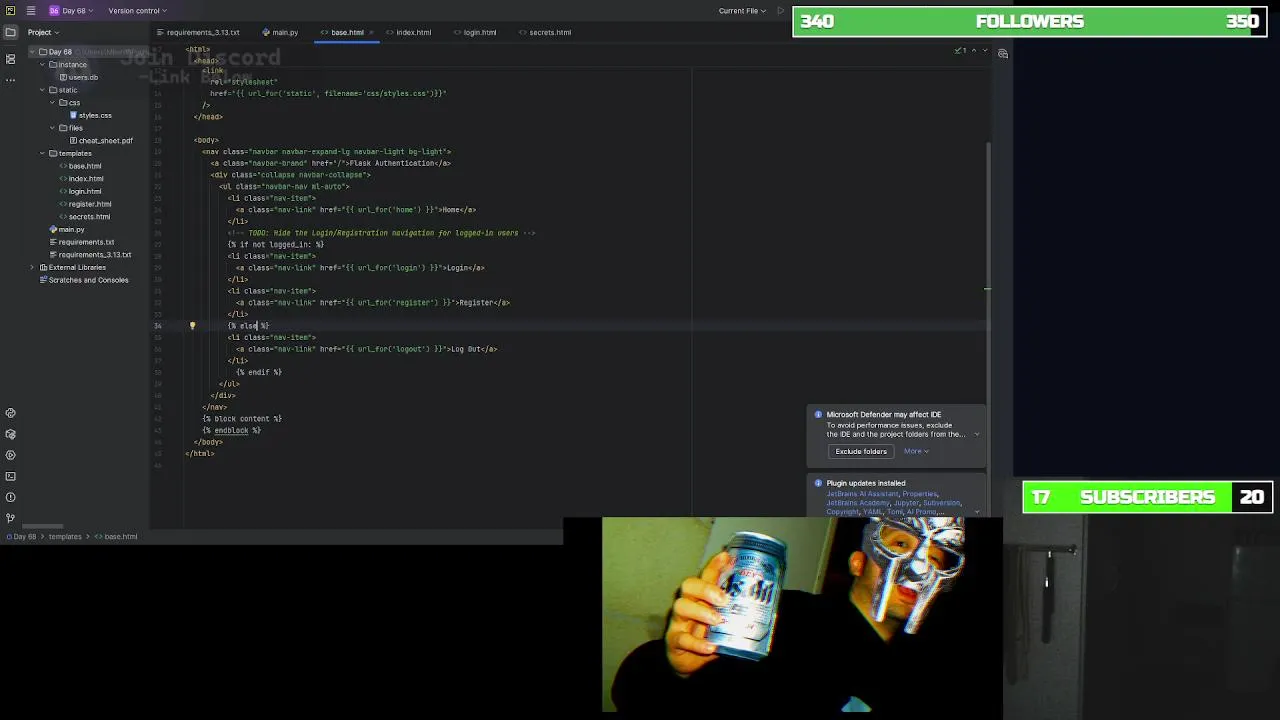Select cheat_sheet.pdf in project tree
Image resolution: width=1280 pixels, height=720 pixels.
coord(101,141)
